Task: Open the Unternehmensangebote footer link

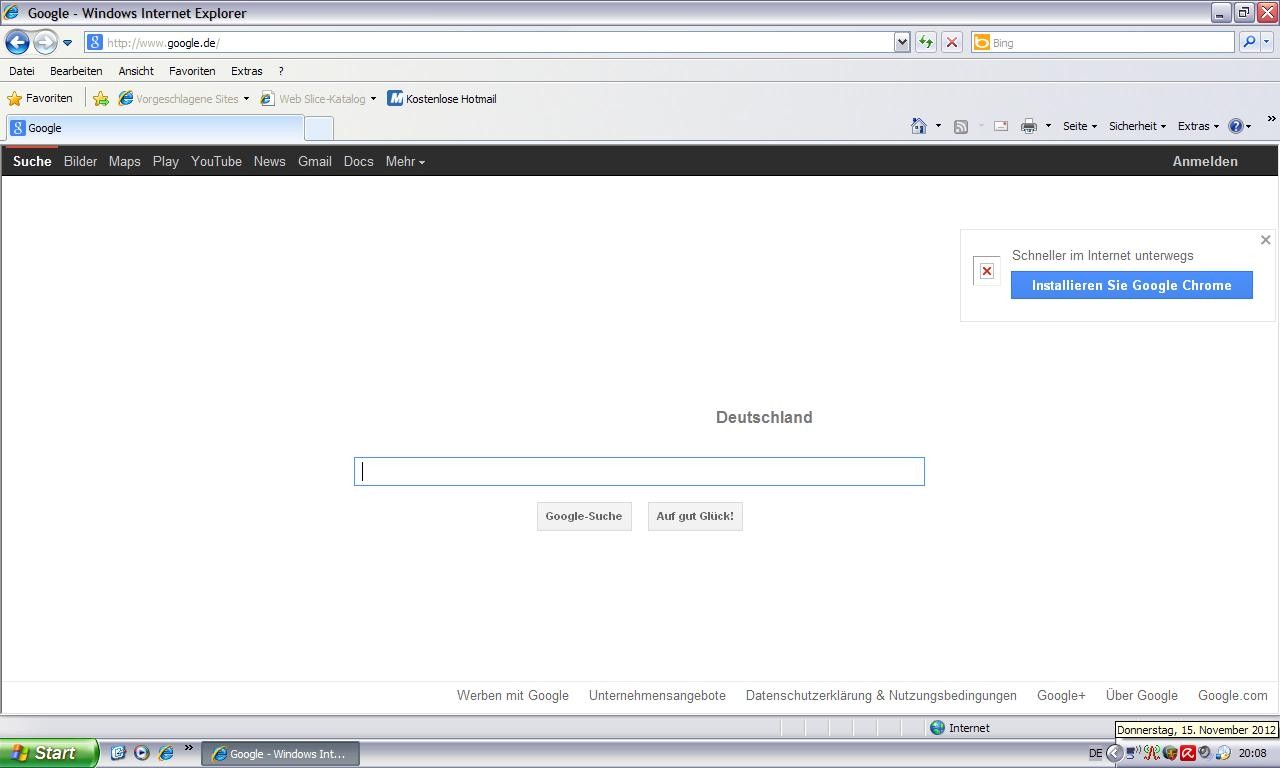Action: click(x=657, y=695)
